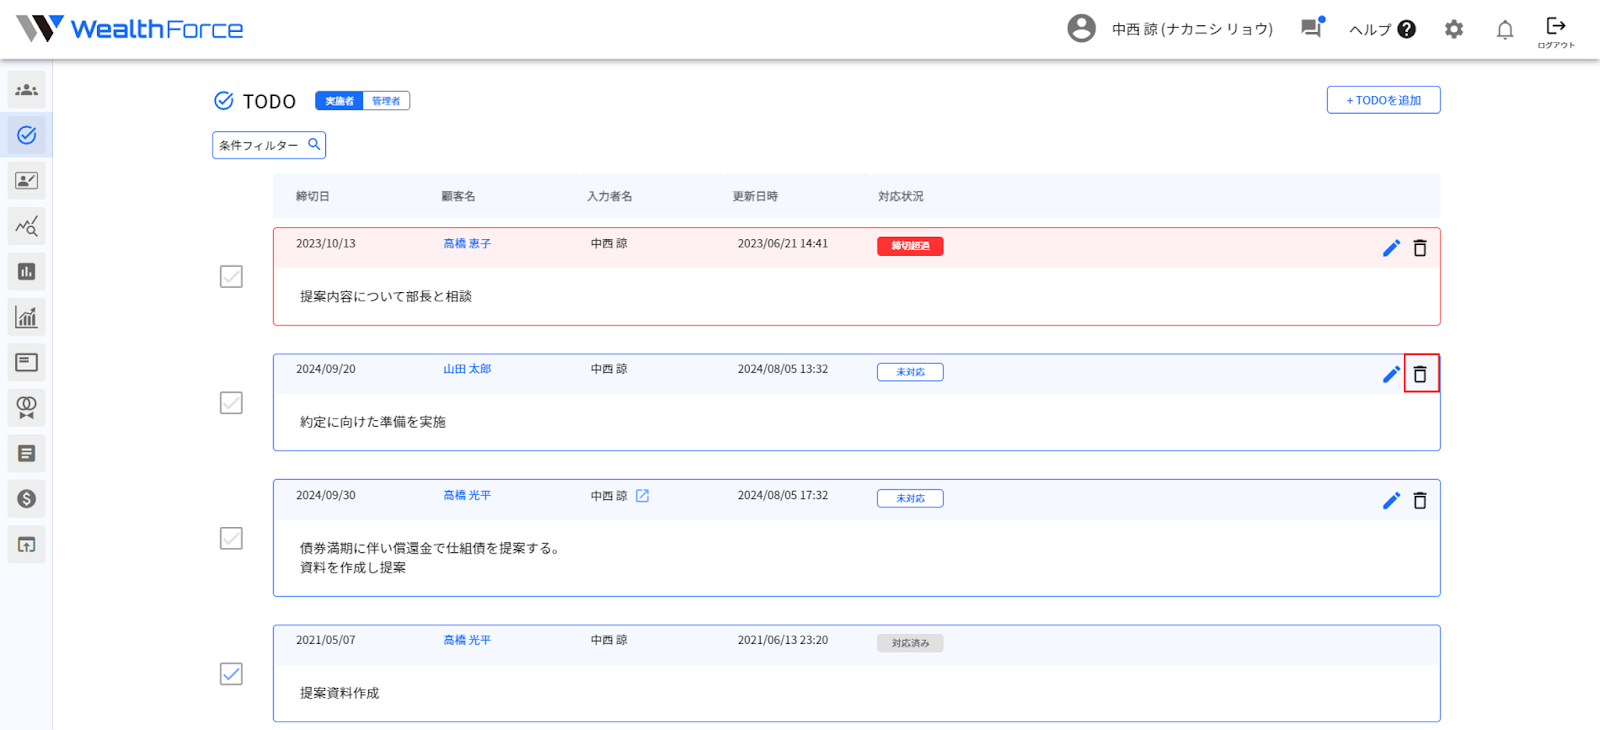
Task: Delete the 高橋 恵子 TODO with trash icon
Action: [x=1420, y=248]
